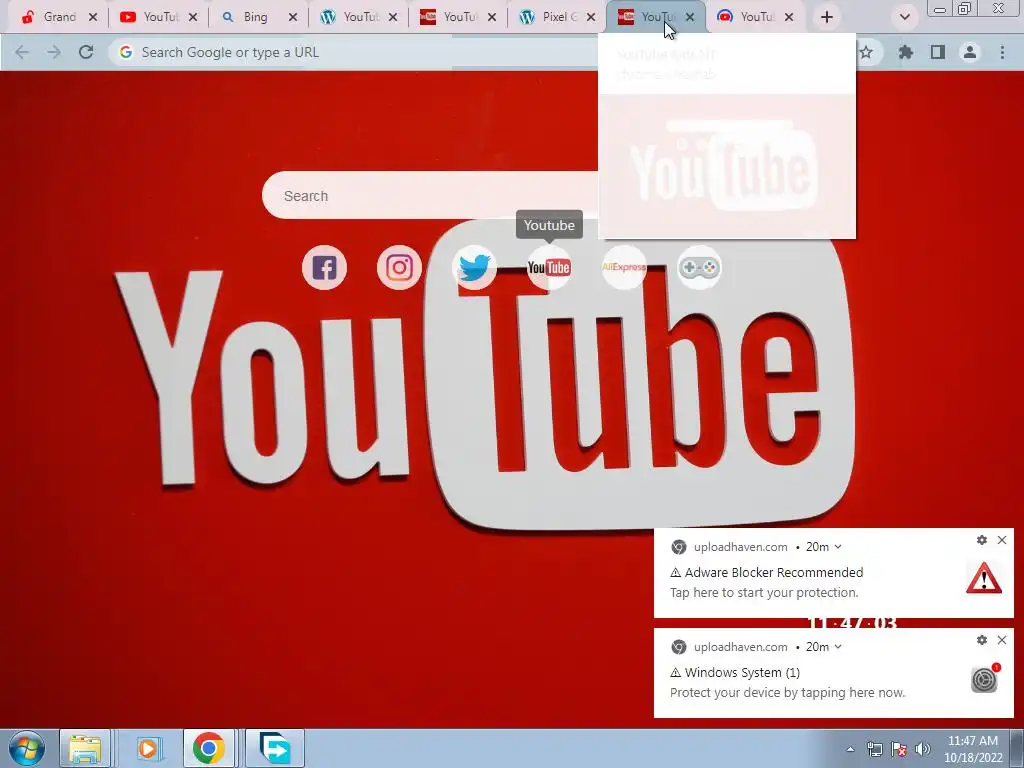This screenshot has height=768, width=1024.
Task: Open the game controller shortcut
Action: [699, 267]
